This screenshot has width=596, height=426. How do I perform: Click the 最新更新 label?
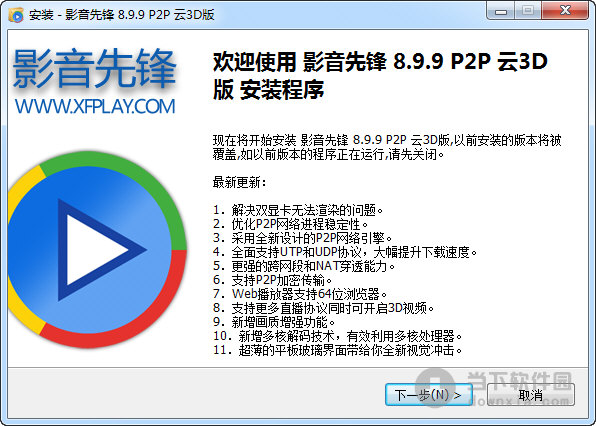tap(239, 182)
